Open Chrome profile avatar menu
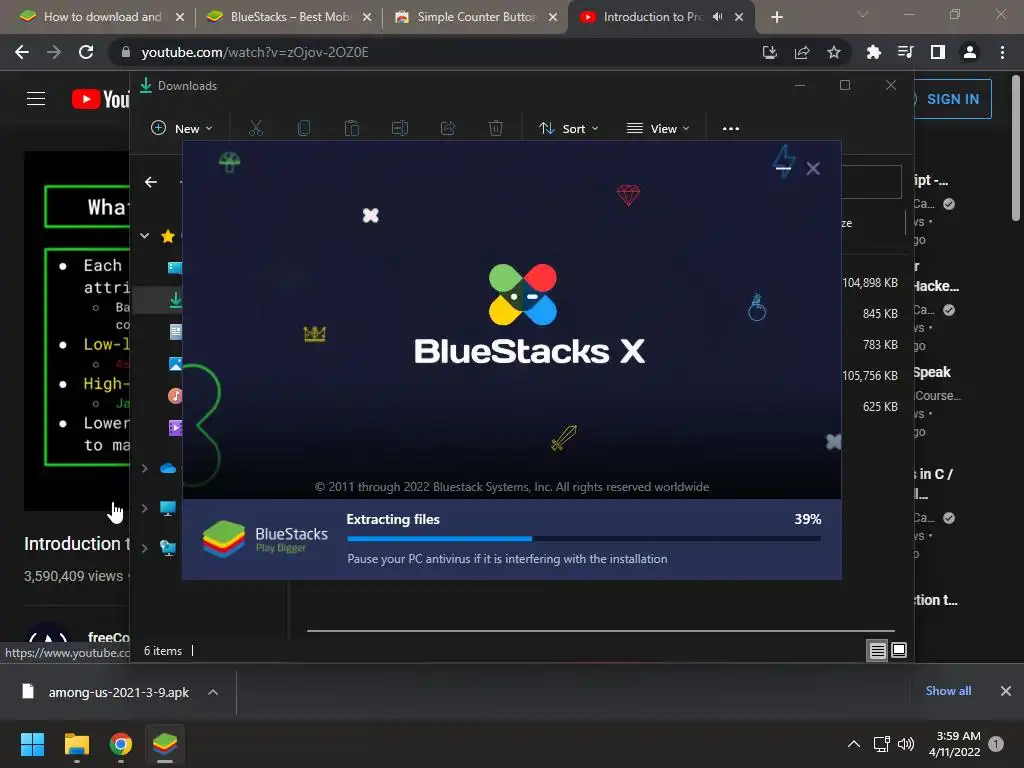Screen dimensions: 1024x768 pyautogui.click(x=970, y=52)
